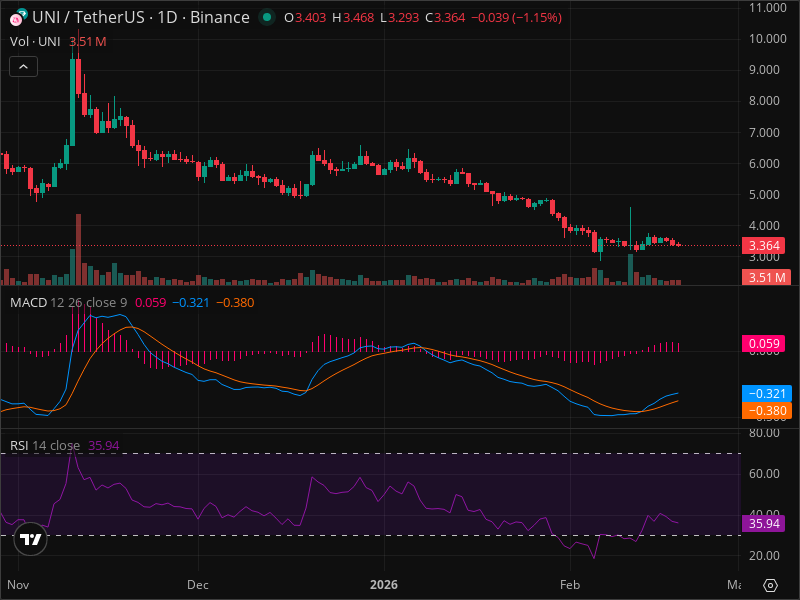
Task: Click the 2026 label on the time axis
Action: pyautogui.click(x=384, y=585)
